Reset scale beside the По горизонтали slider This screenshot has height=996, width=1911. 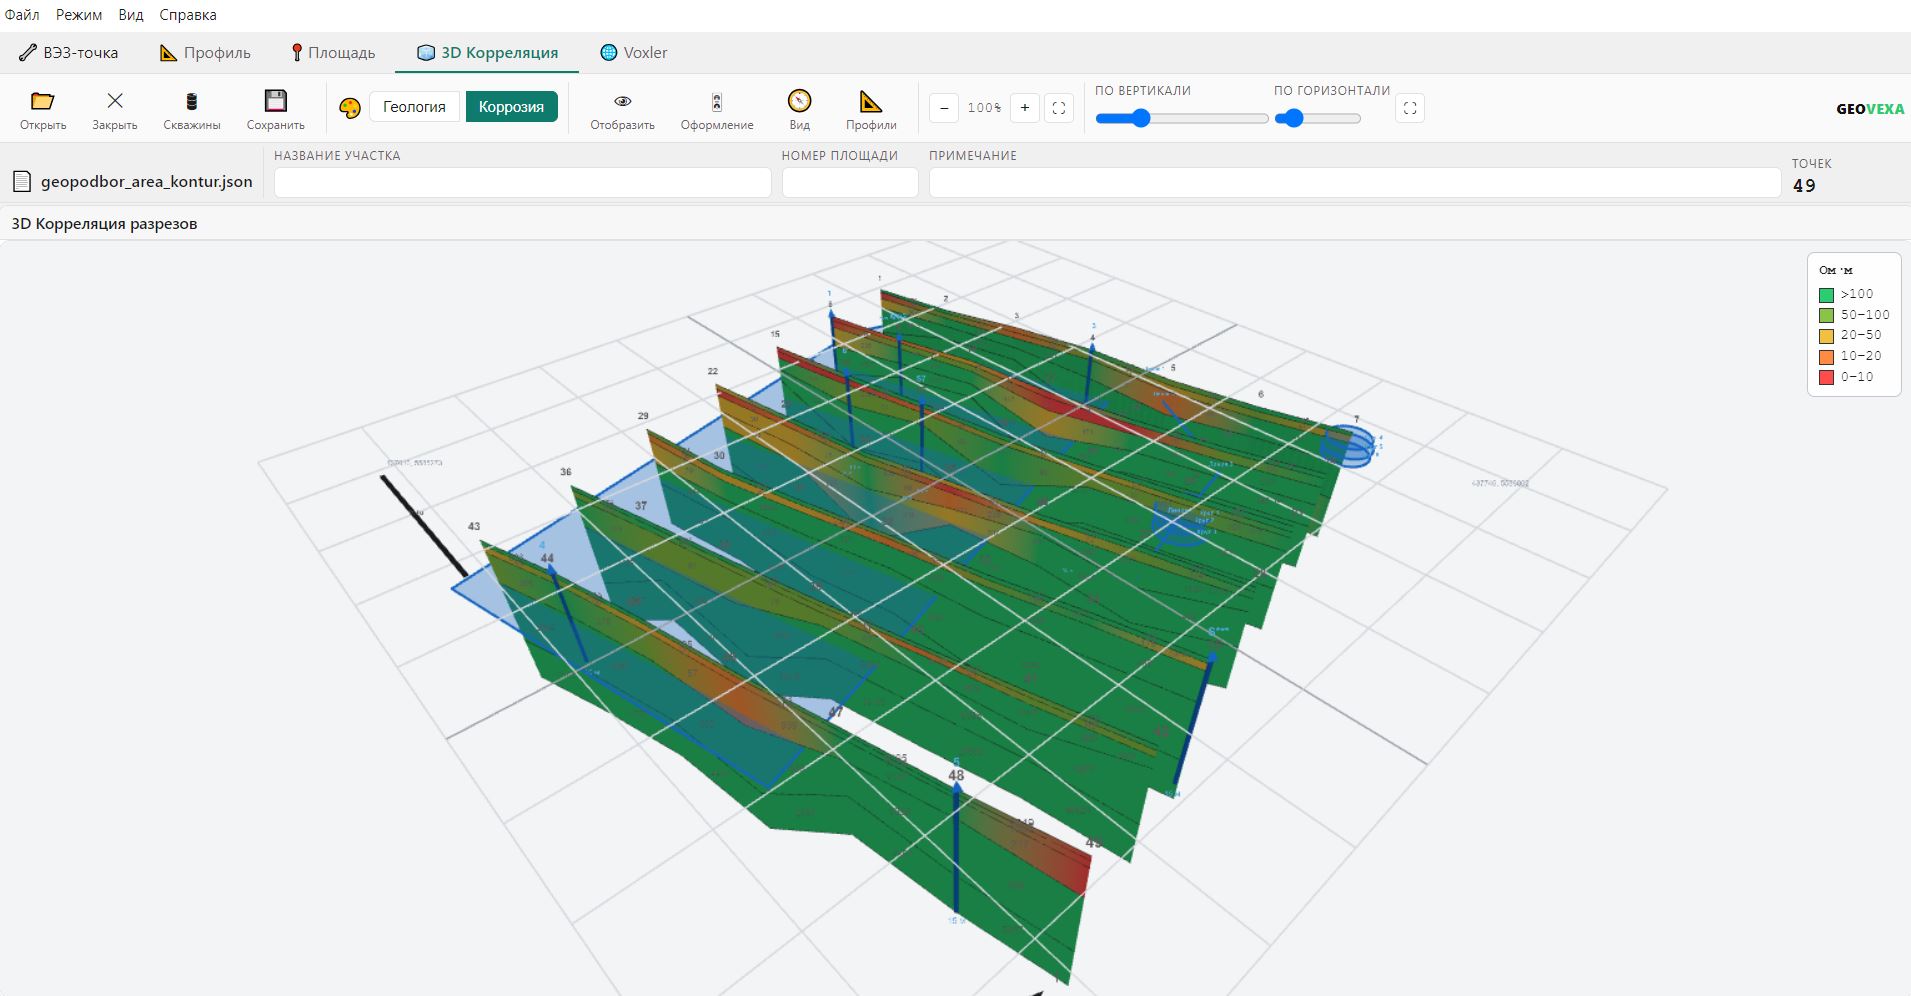coord(1410,108)
